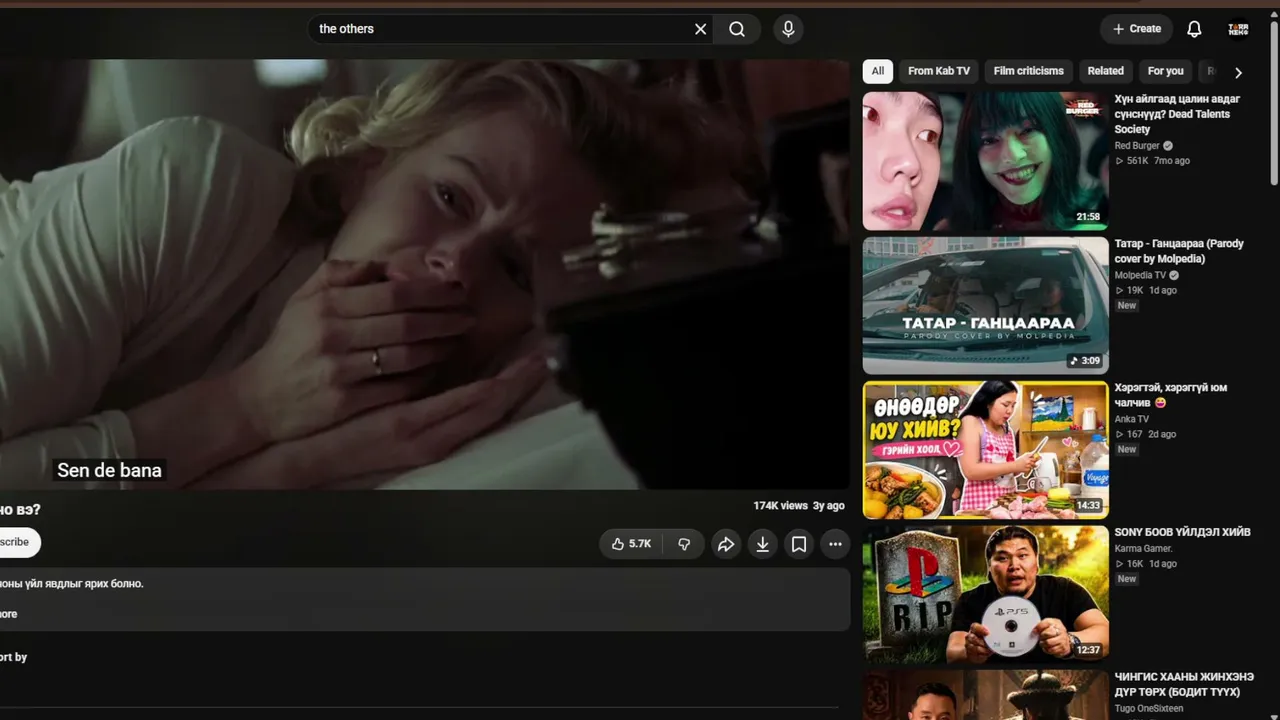
Task: Open Татар - Ганцаараа video thumbnail
Action: tap(986, 305)
